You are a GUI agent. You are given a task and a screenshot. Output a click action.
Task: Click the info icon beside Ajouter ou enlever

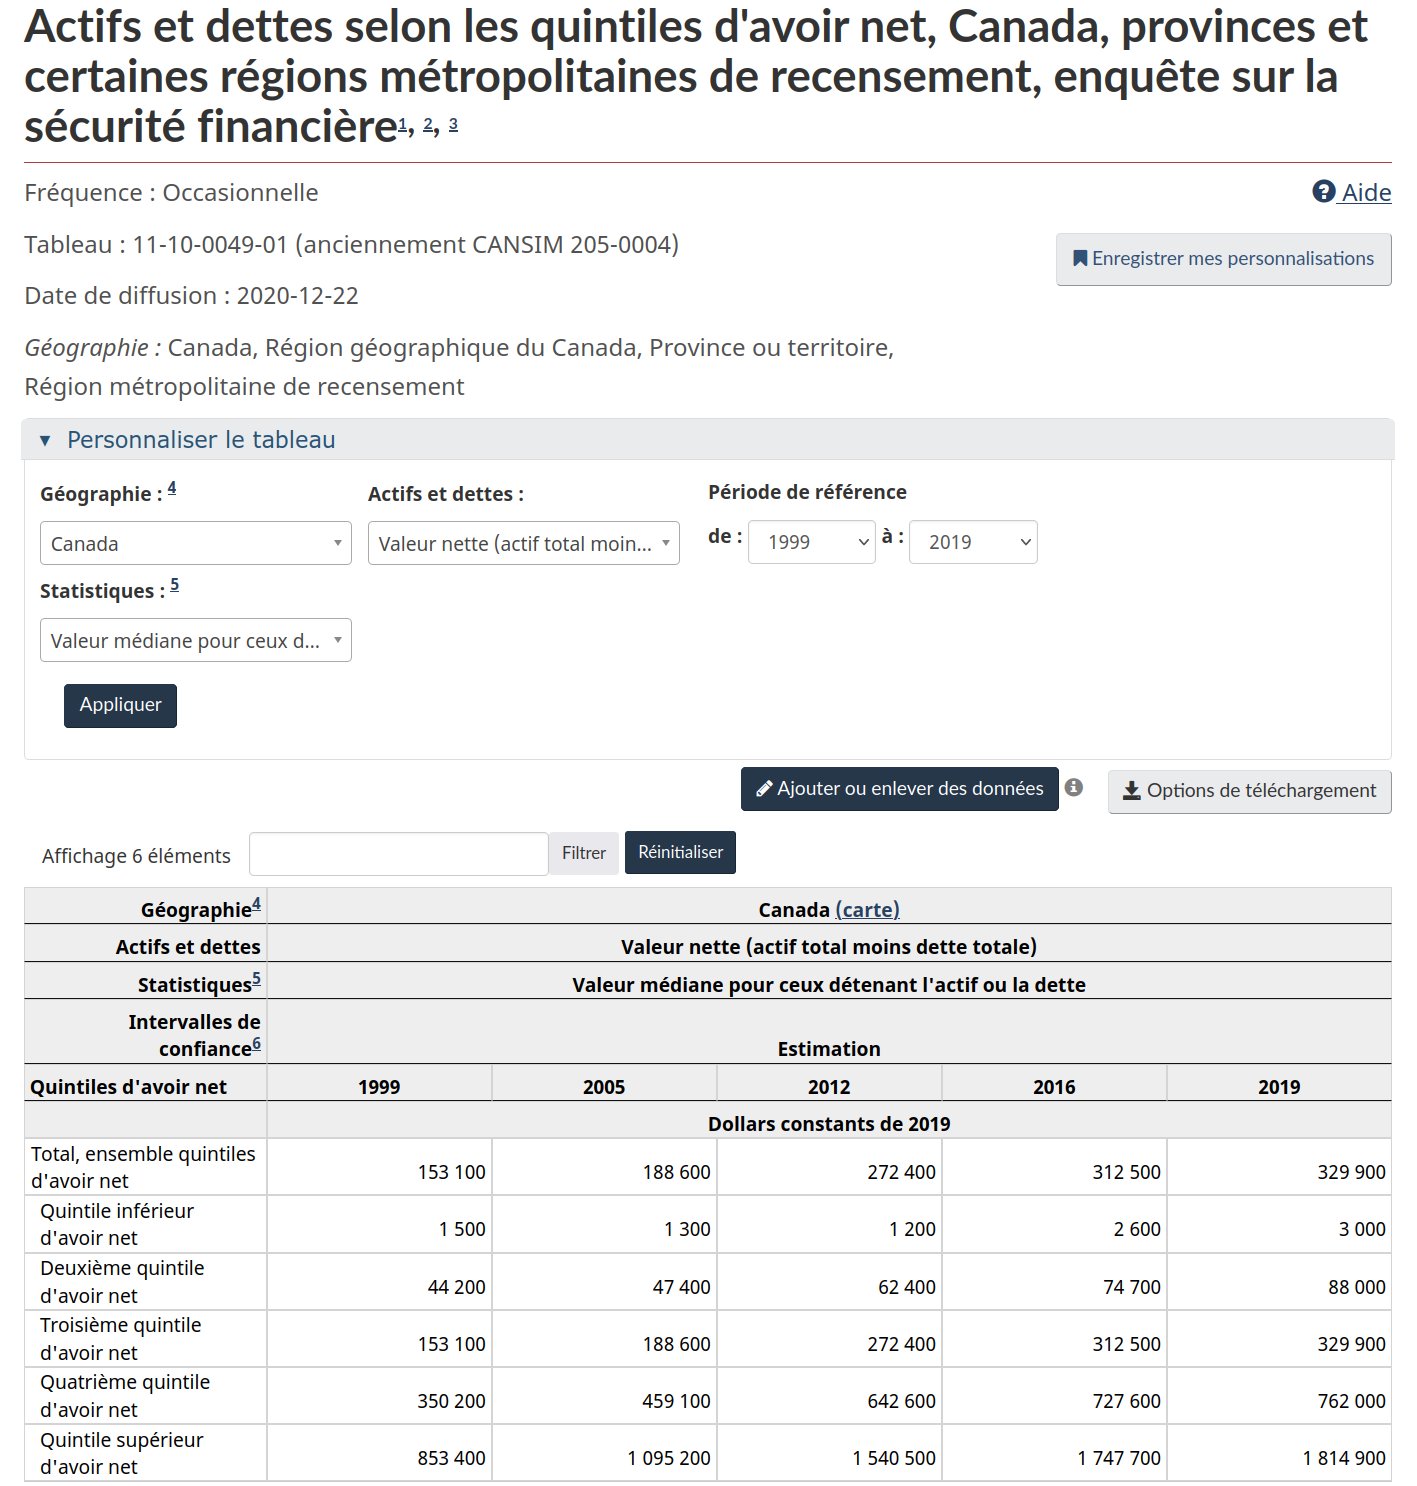1073,787
